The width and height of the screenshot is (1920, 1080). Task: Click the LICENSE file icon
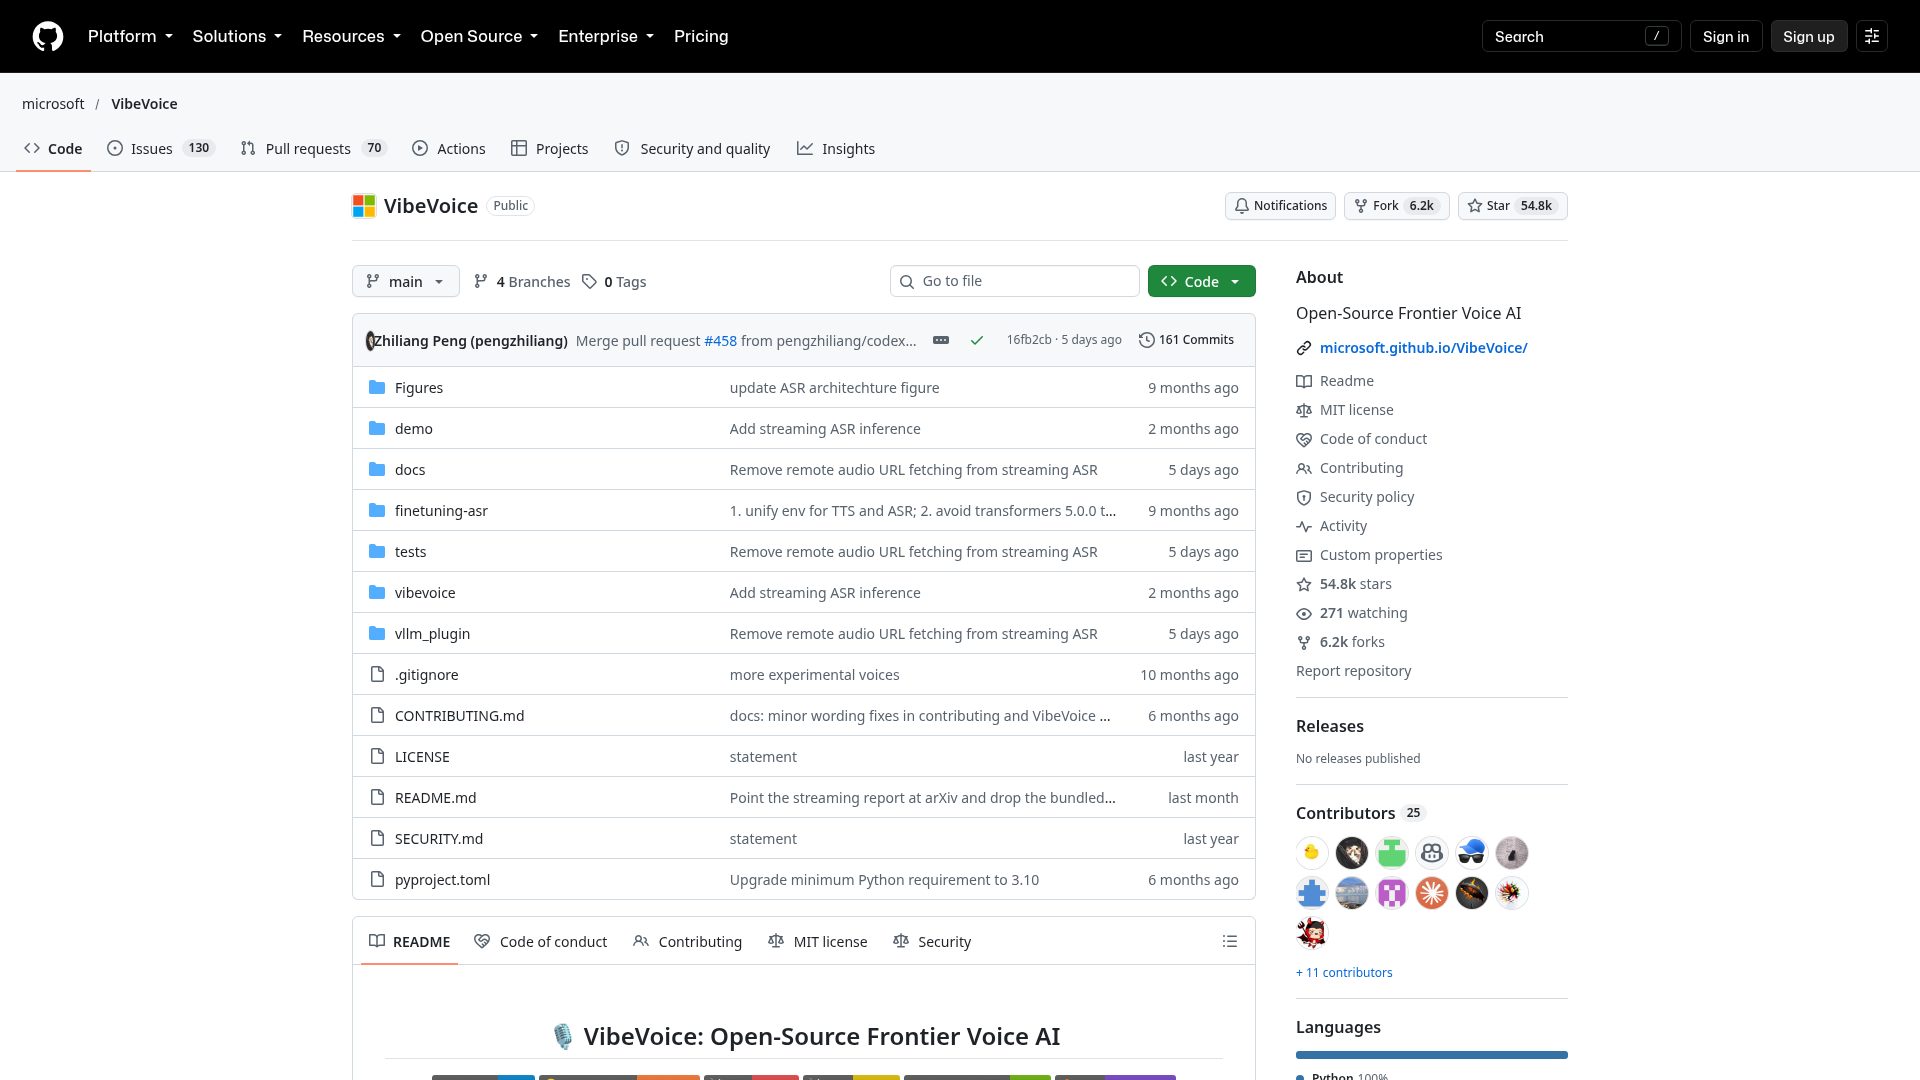click(x=377, y=756)
